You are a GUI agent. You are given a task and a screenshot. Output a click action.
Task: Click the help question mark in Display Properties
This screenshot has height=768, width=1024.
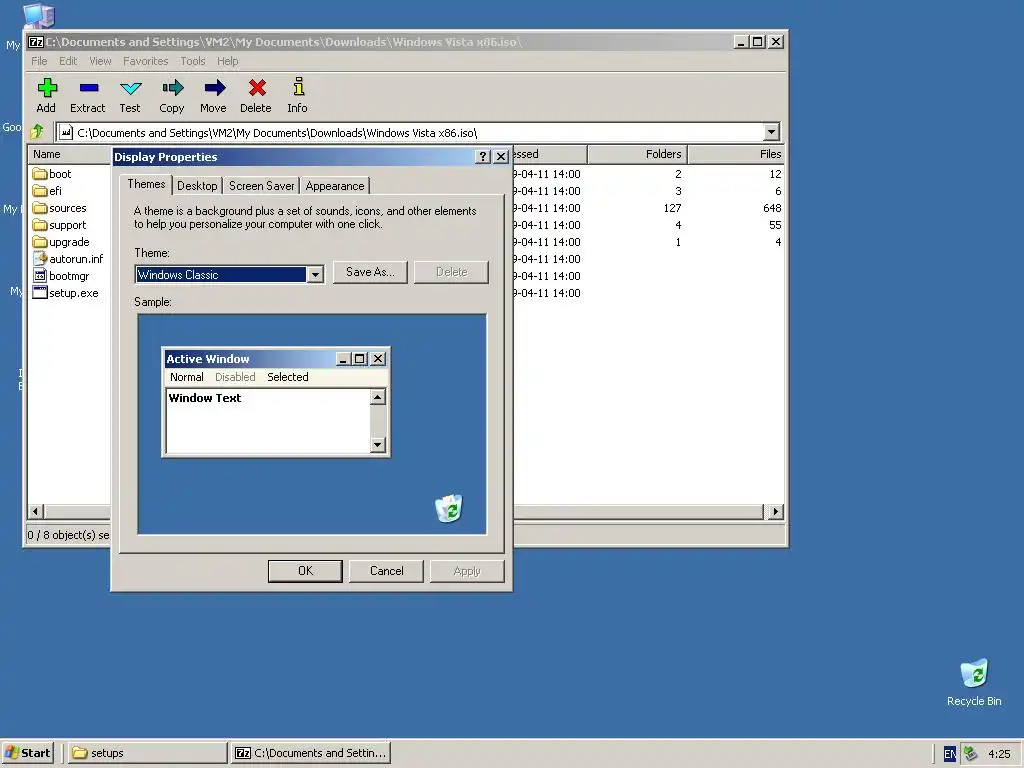[483, 157]
